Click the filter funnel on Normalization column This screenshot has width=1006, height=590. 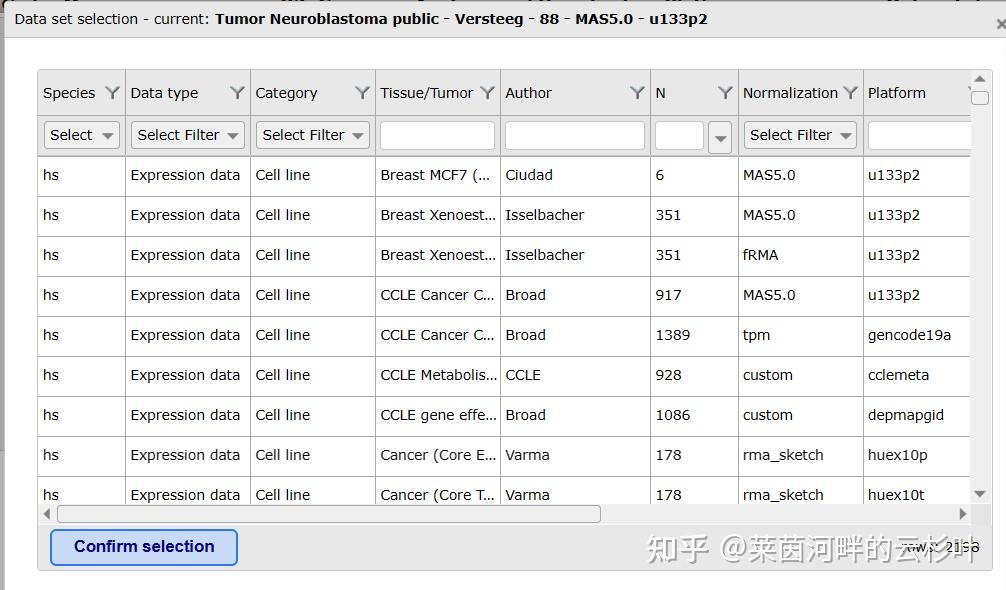tap(849, 92)
